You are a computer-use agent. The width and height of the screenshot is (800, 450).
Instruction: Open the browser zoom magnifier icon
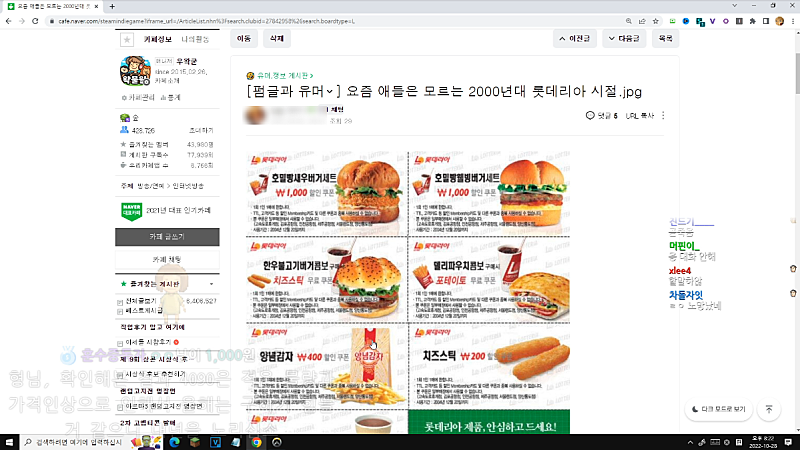tap(629, 21)
